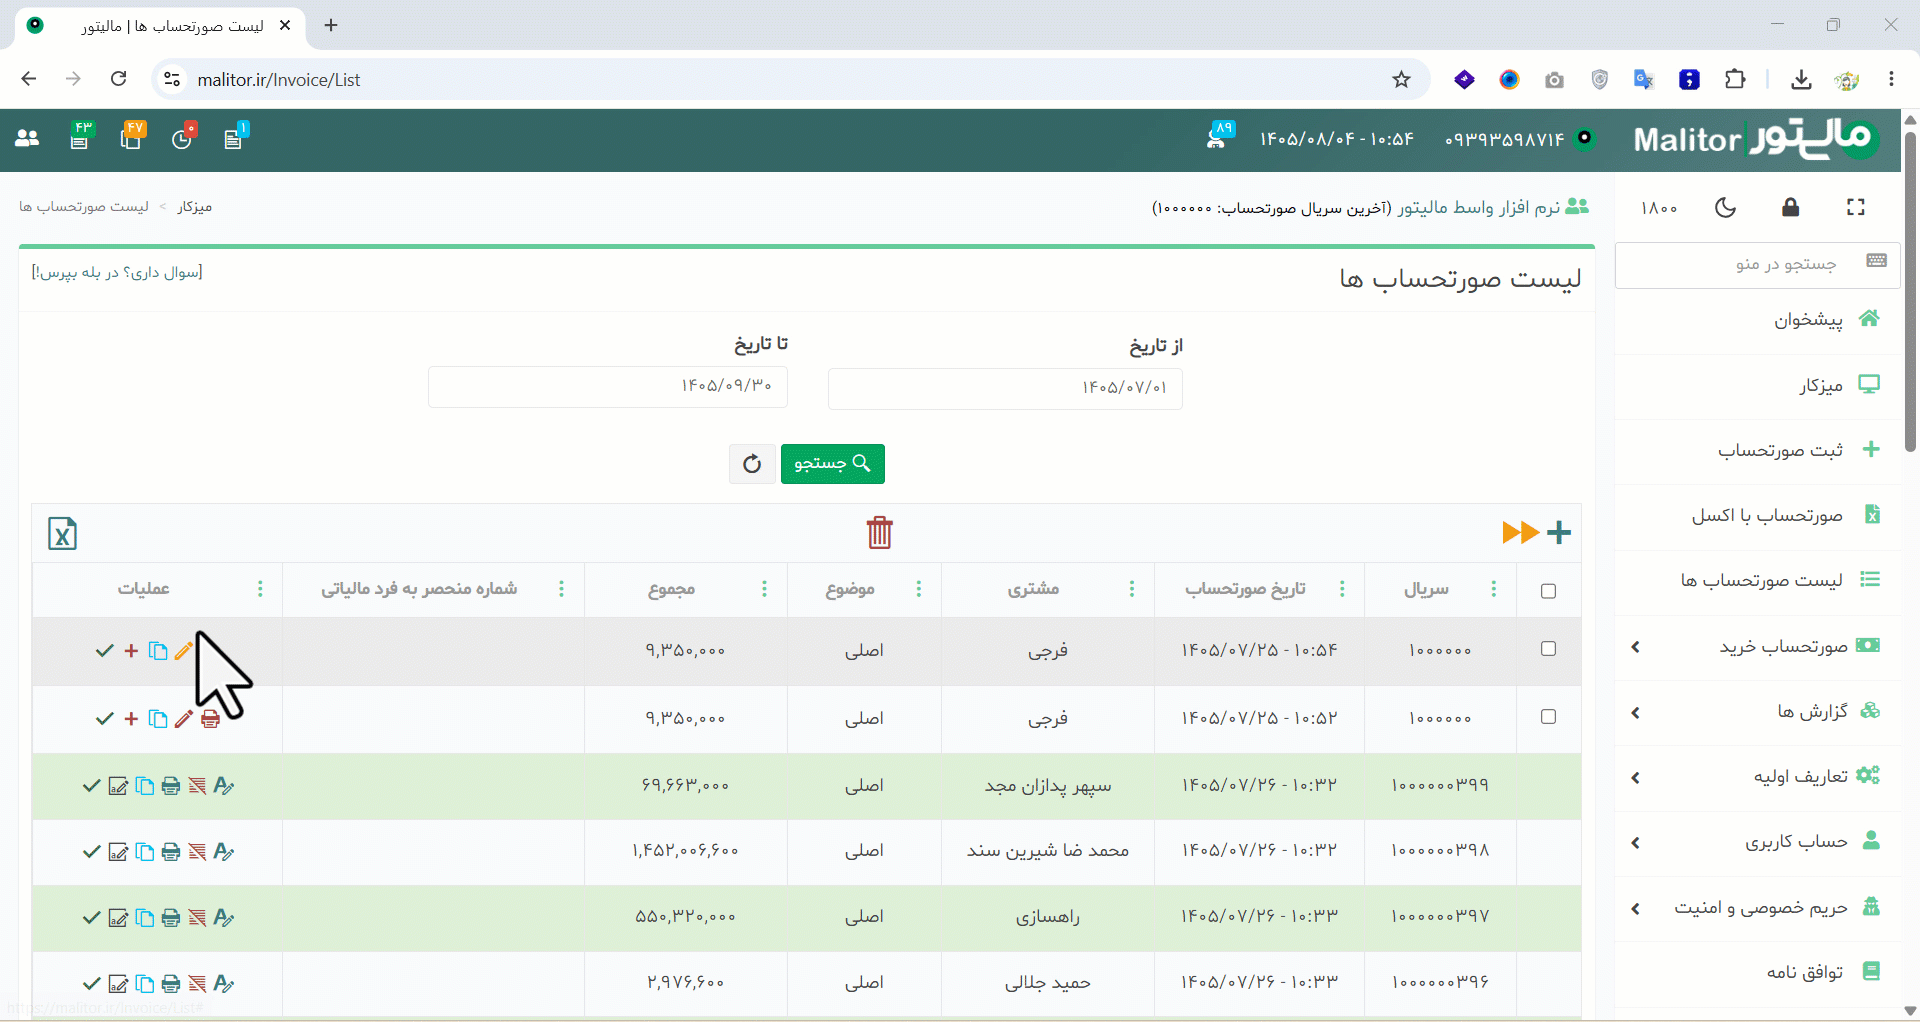The image size is (1920, 1022).
Task: Click the green جستجو search button
Action: point(833,464)
